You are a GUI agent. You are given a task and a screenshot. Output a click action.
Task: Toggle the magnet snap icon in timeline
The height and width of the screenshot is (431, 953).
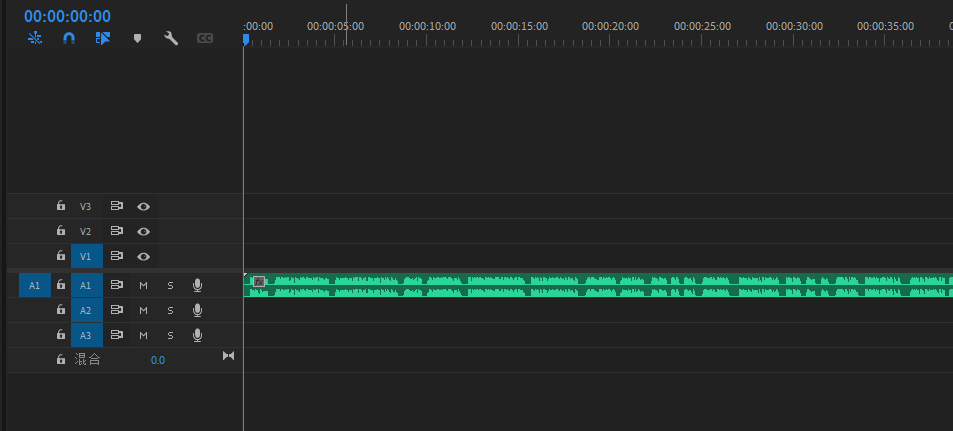(69, 38)
